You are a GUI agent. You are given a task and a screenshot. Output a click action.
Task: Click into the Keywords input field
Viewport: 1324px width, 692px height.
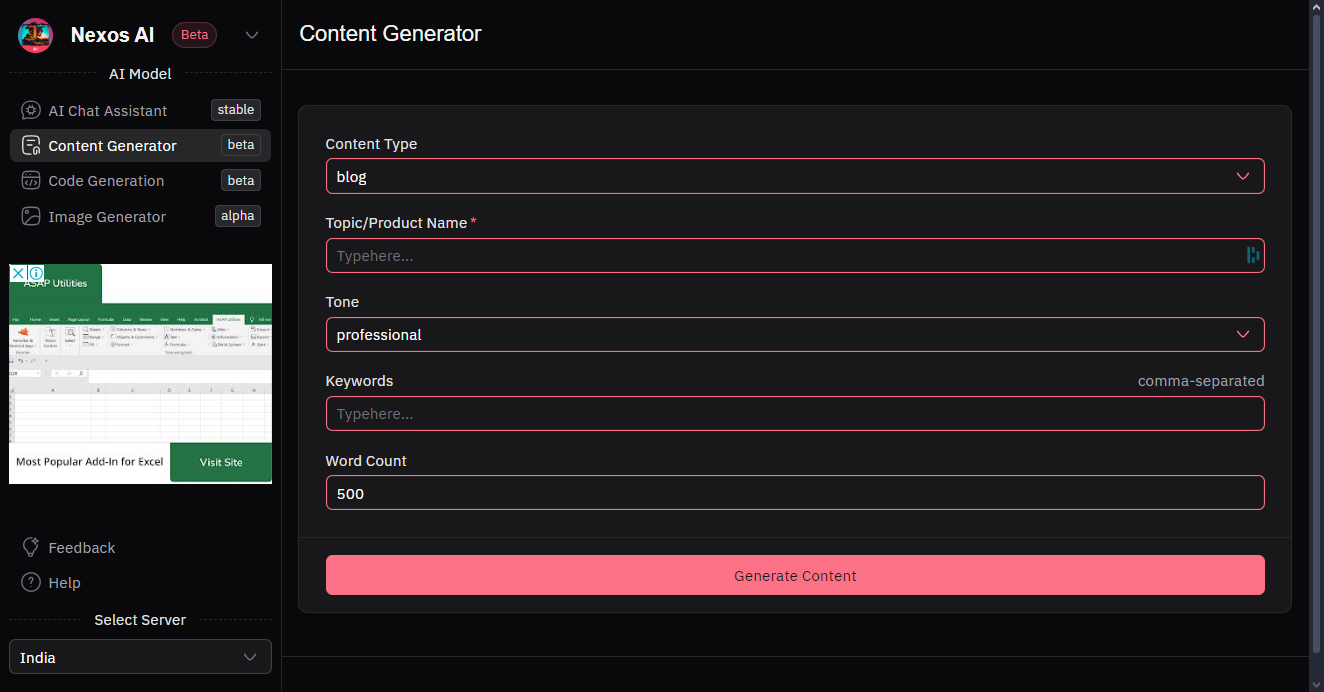point(794,414)
